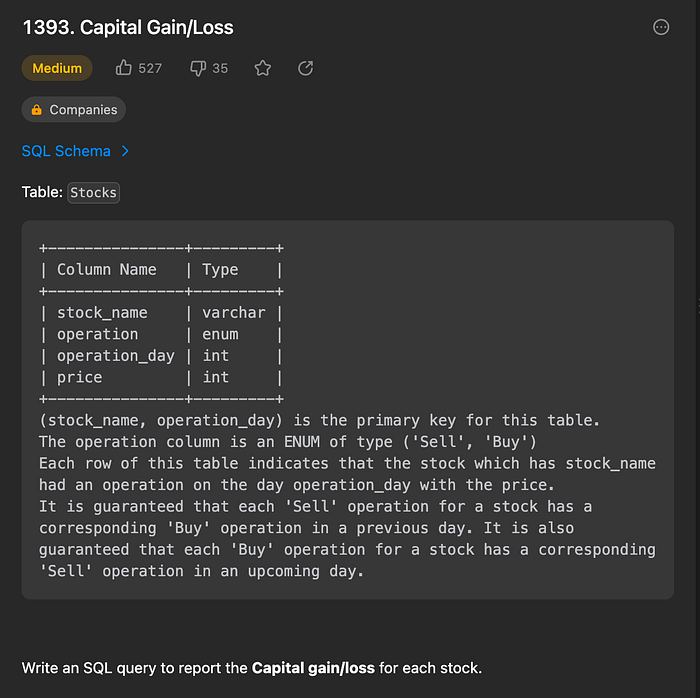Click the Column Name header in schema
Viewport: 700px width, 698px height.
coord(107,270)
